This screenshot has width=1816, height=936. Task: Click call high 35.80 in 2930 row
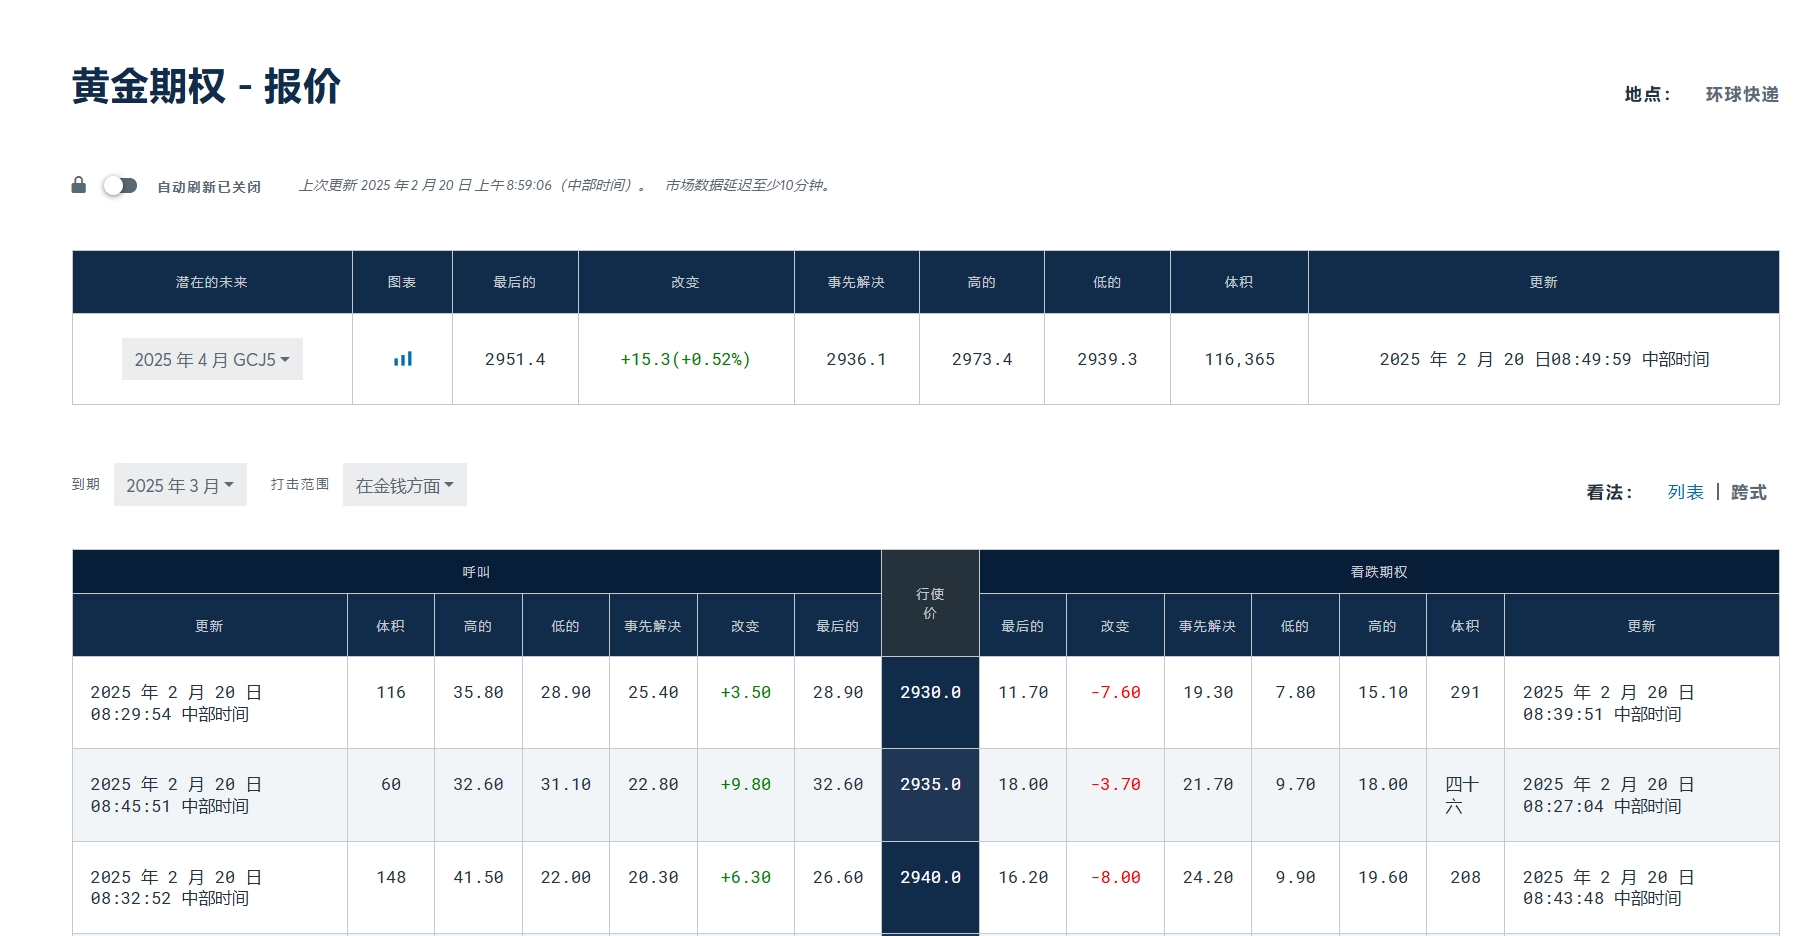[478, 692]
